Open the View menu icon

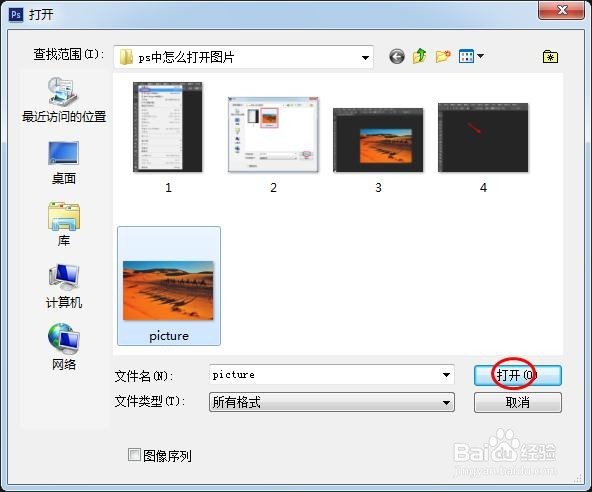(467, 57)
